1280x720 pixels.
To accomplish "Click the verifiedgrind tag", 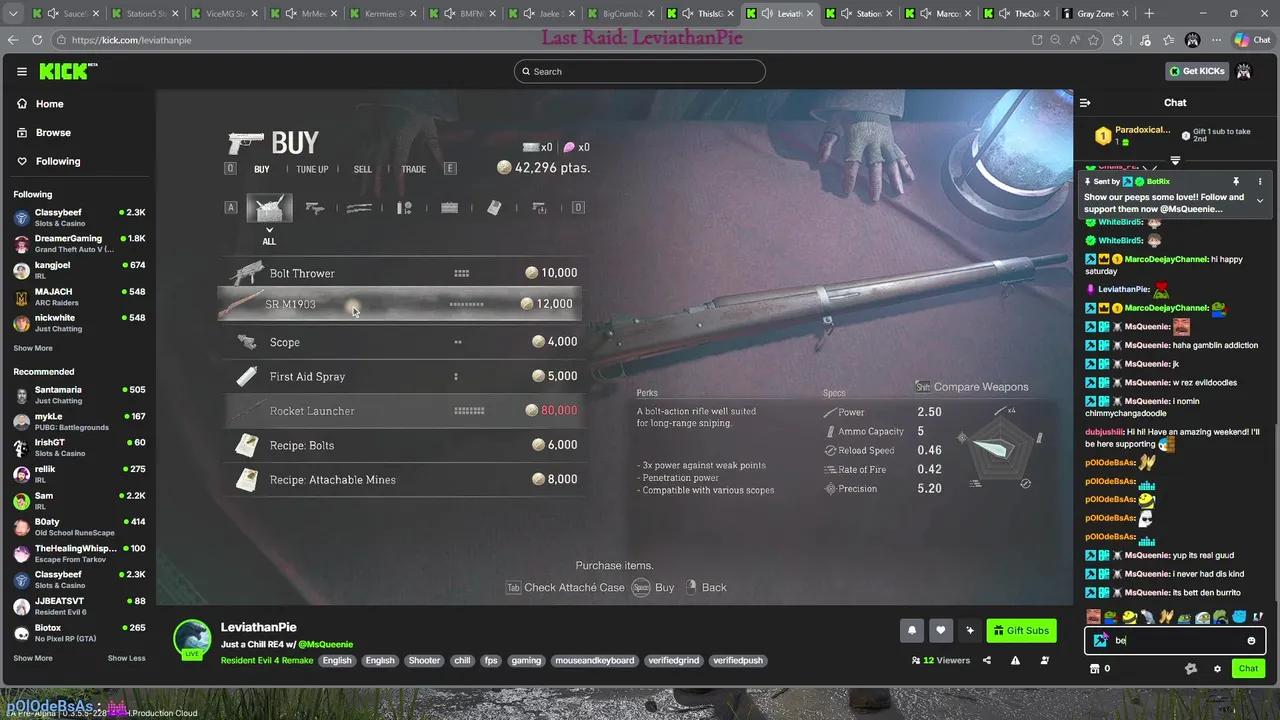I will coord(673,660).
